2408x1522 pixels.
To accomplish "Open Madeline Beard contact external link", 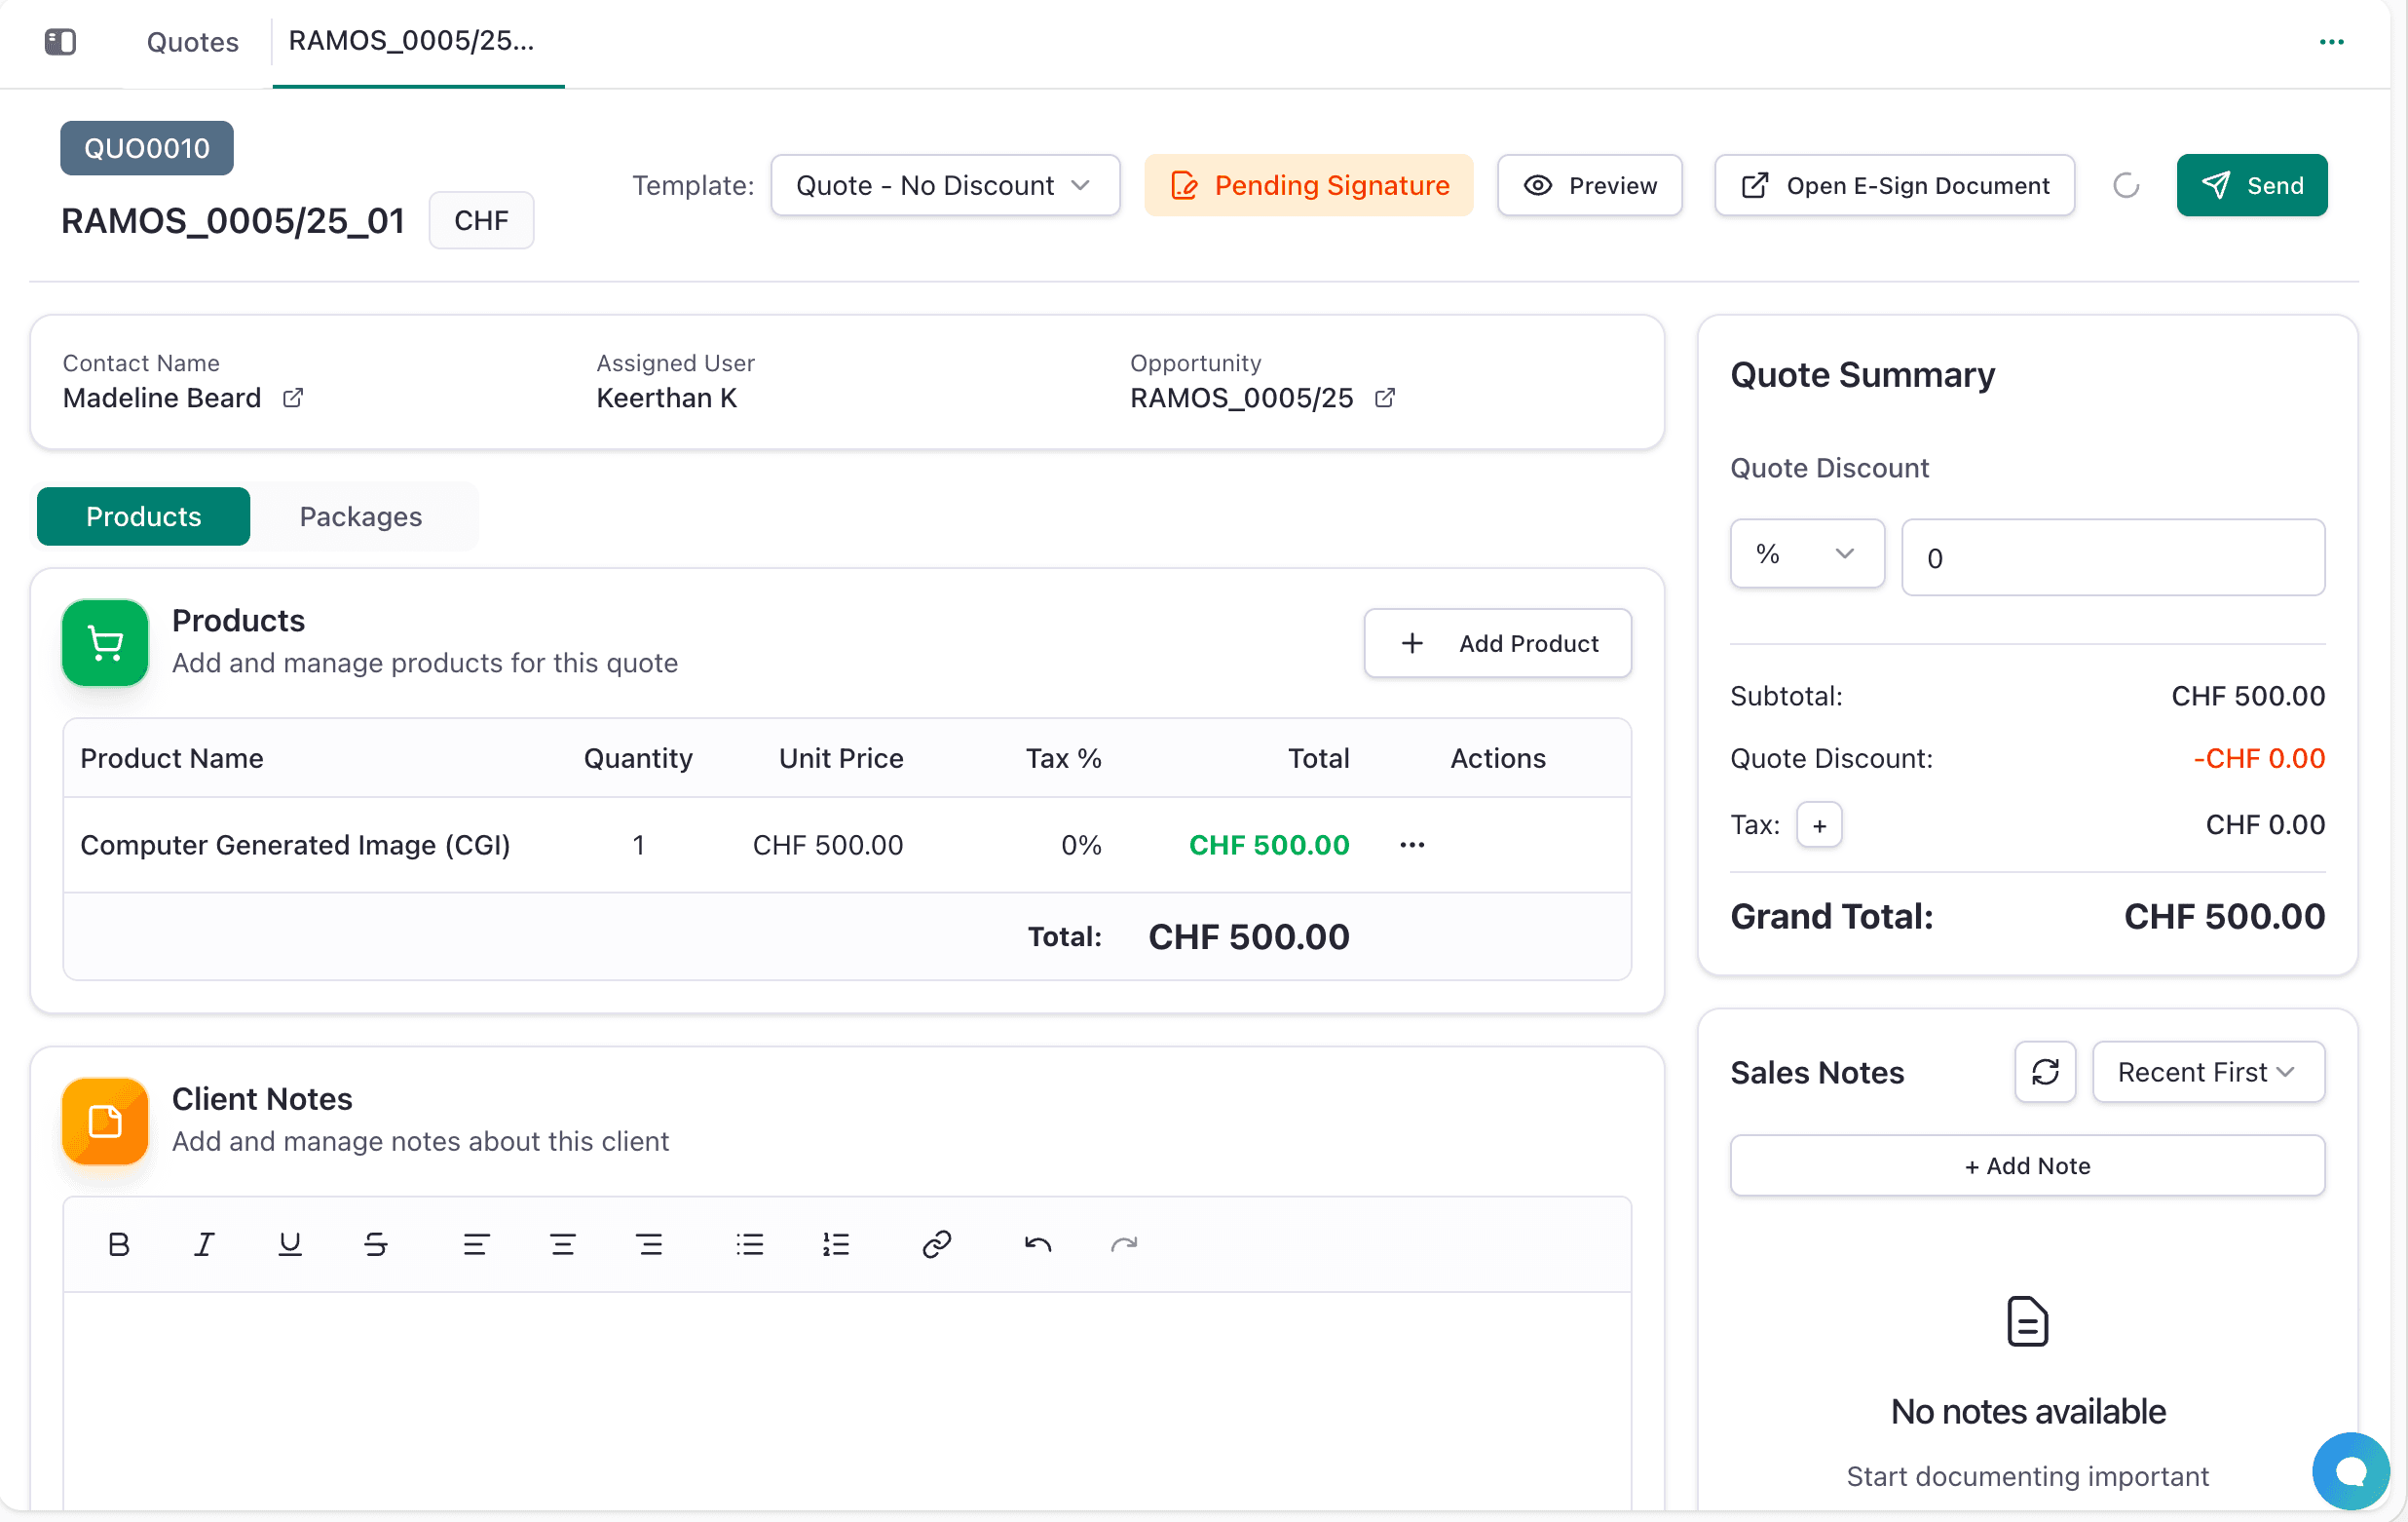I will (x=292, y=398).
